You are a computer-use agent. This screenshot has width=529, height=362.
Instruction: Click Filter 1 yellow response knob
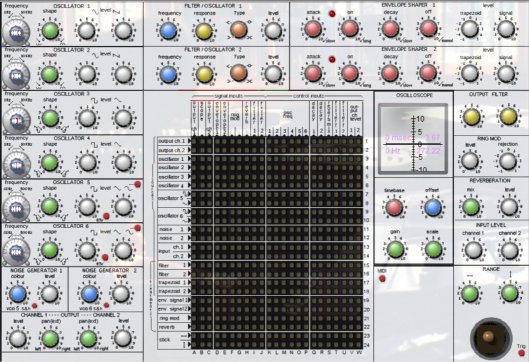tap(204, 31)
